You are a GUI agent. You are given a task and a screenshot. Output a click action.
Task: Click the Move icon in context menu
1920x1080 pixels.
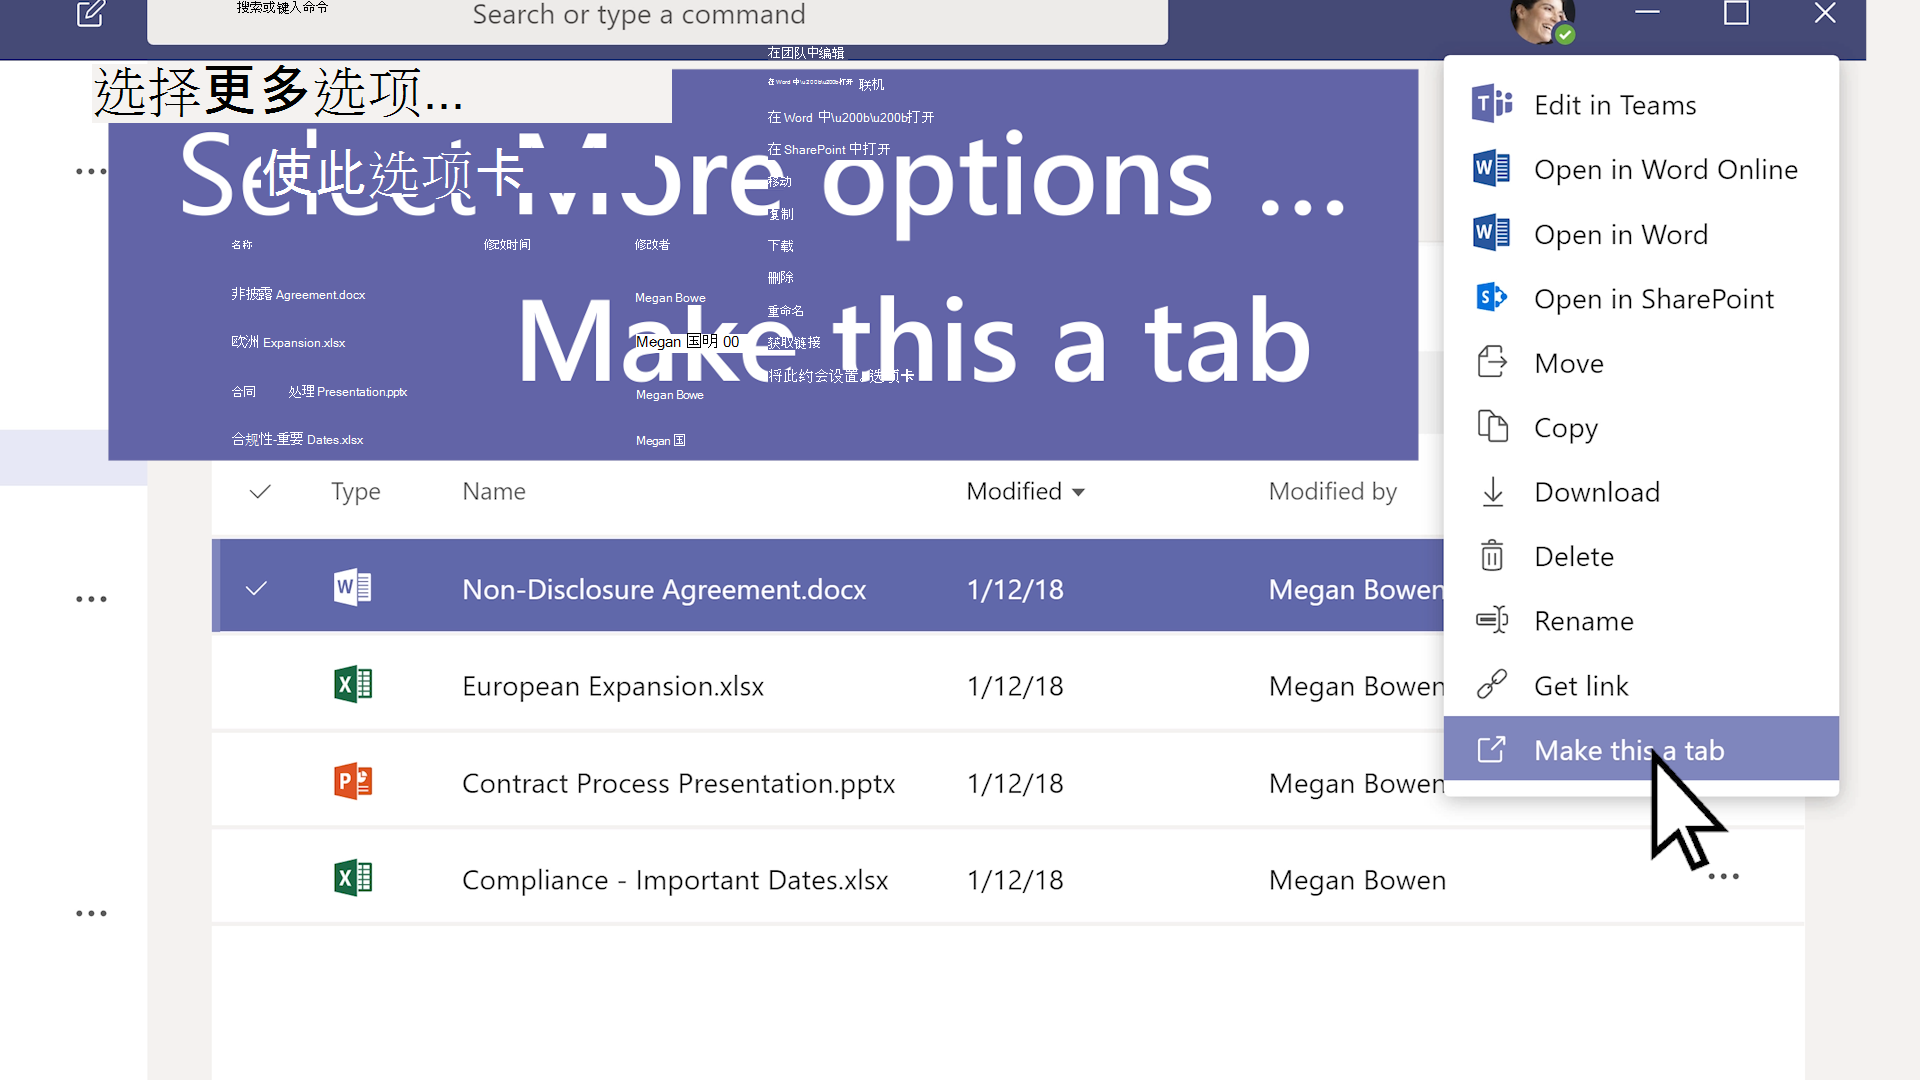point(1491,361)
